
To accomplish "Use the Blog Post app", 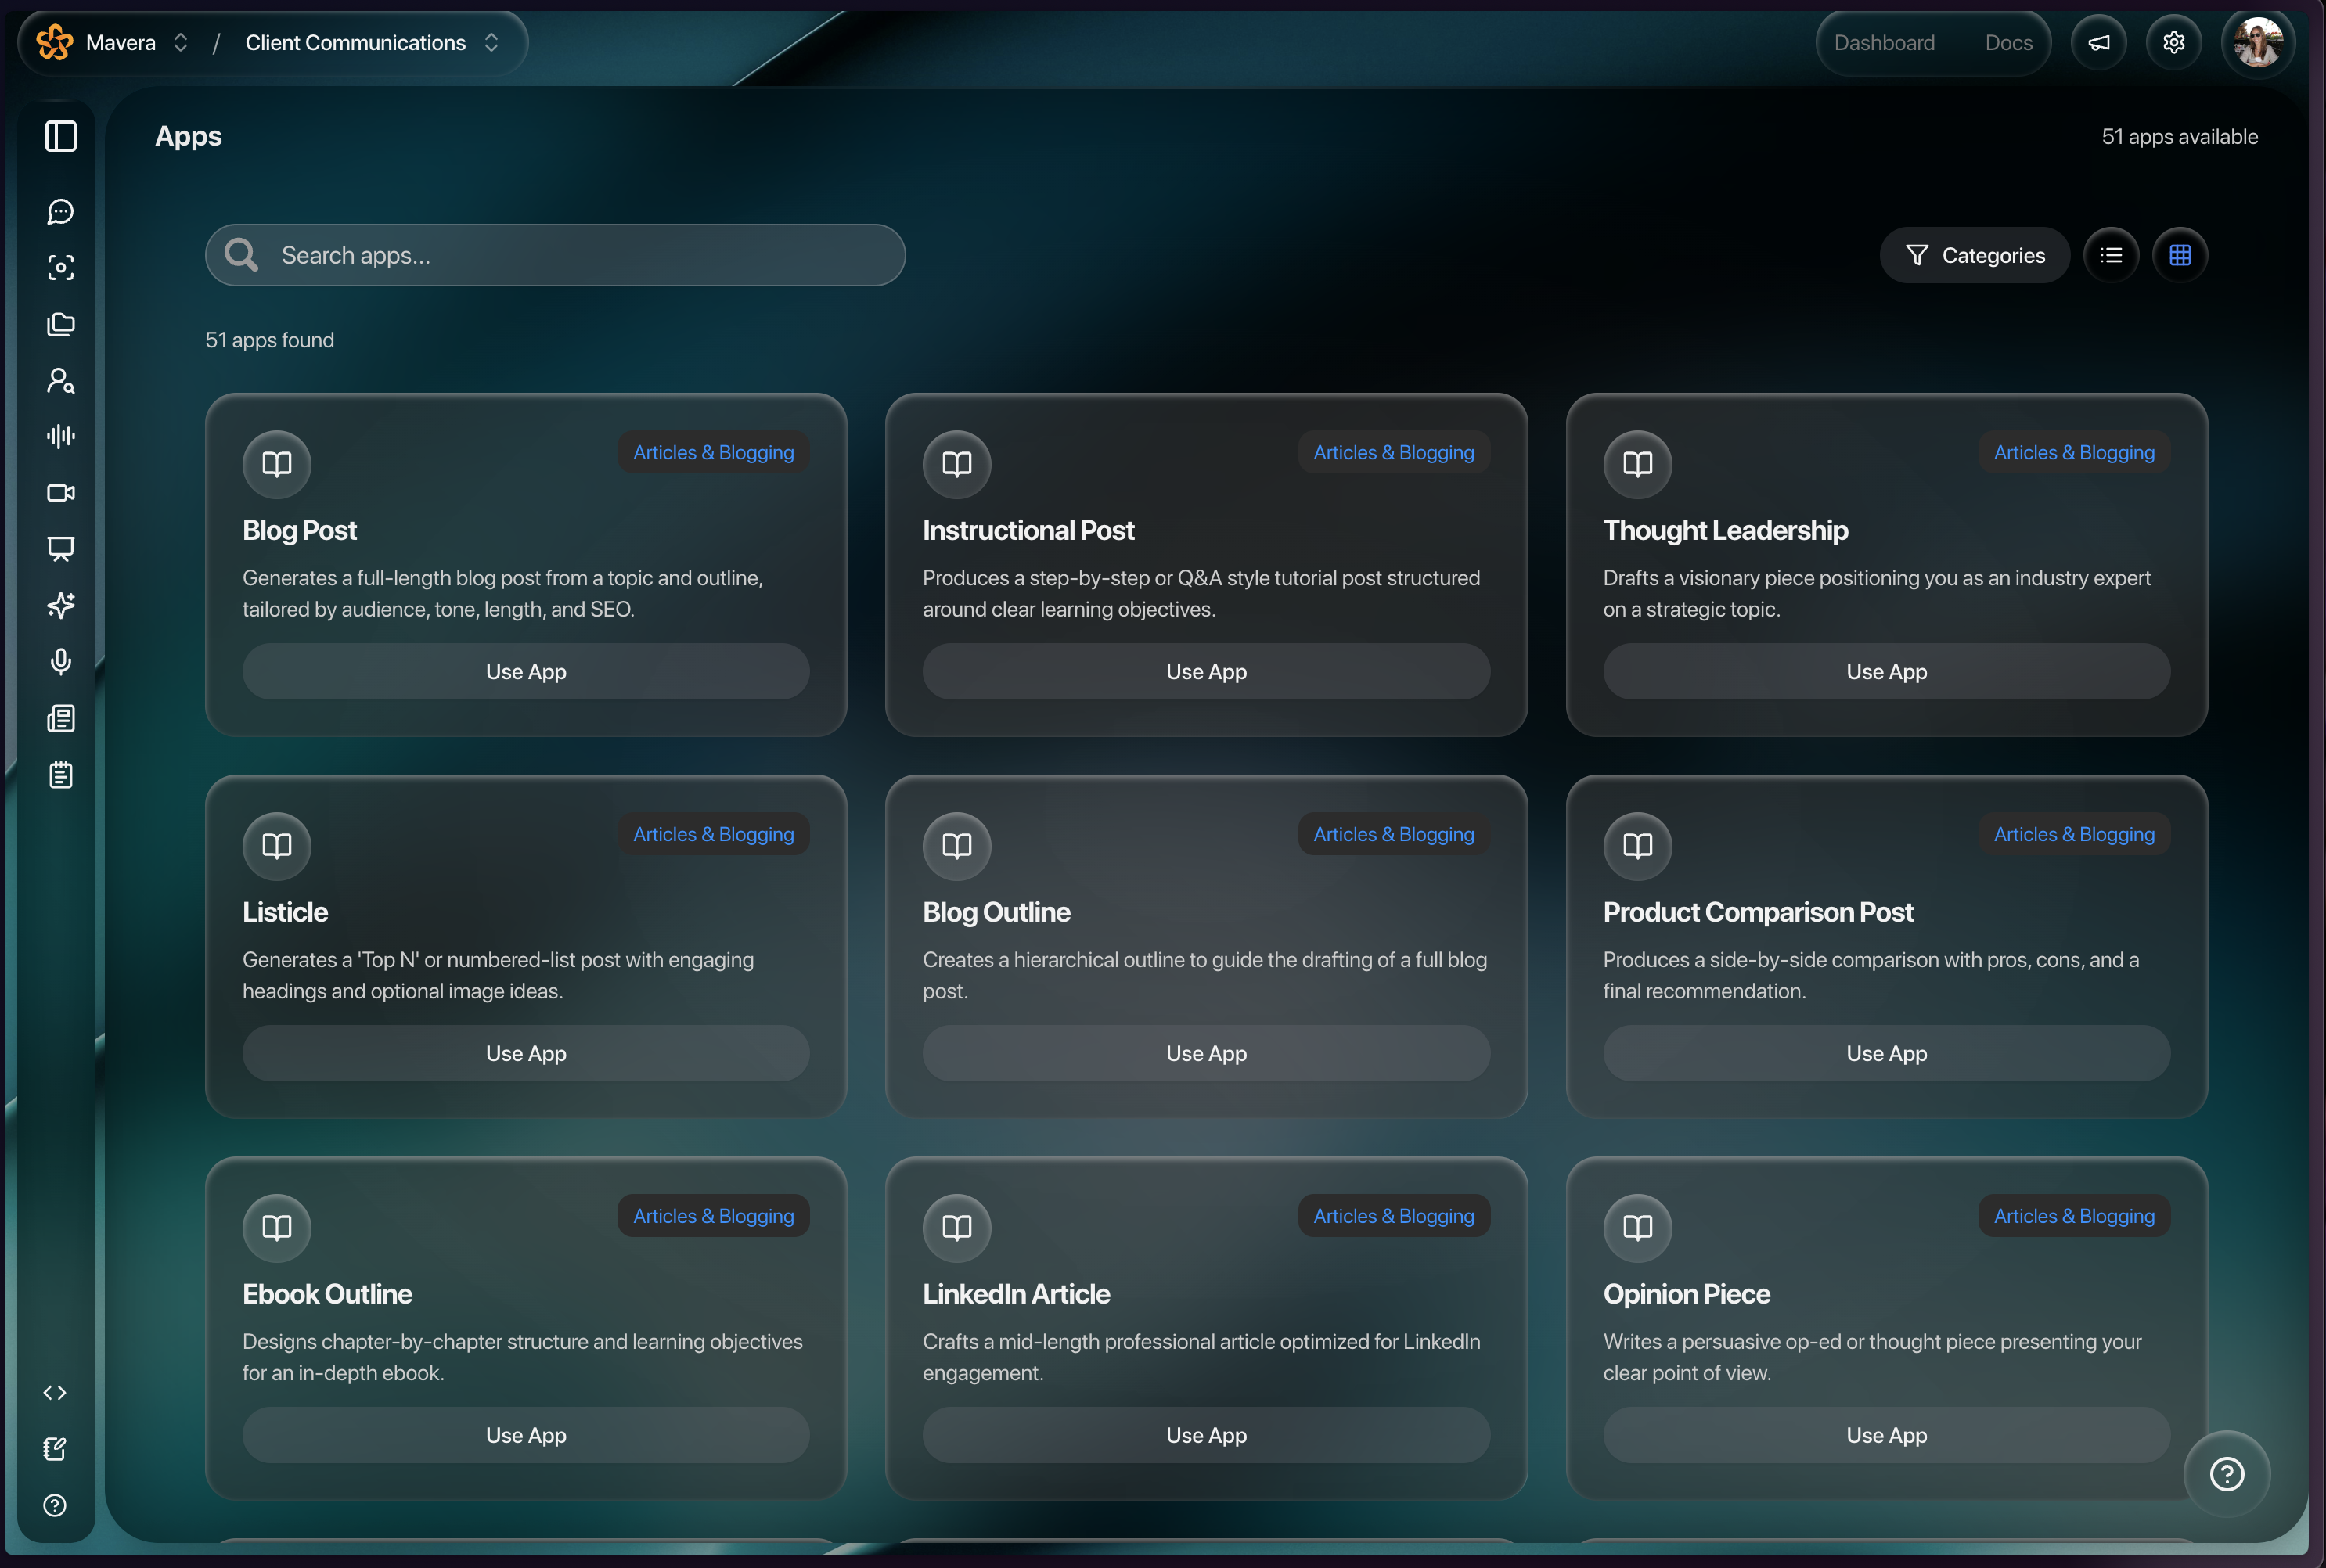I will (525, 671).
